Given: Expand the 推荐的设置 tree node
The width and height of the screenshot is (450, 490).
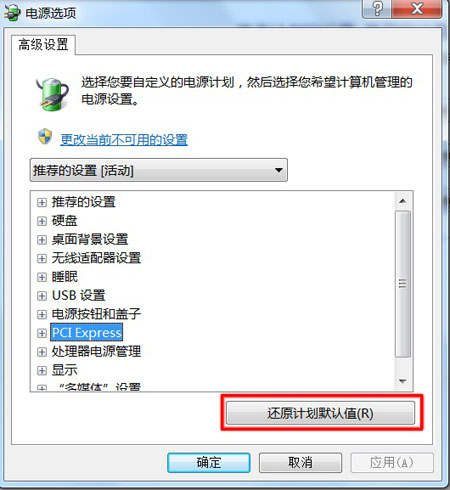Looking at the screenshot, I should [x=42, y=202].
